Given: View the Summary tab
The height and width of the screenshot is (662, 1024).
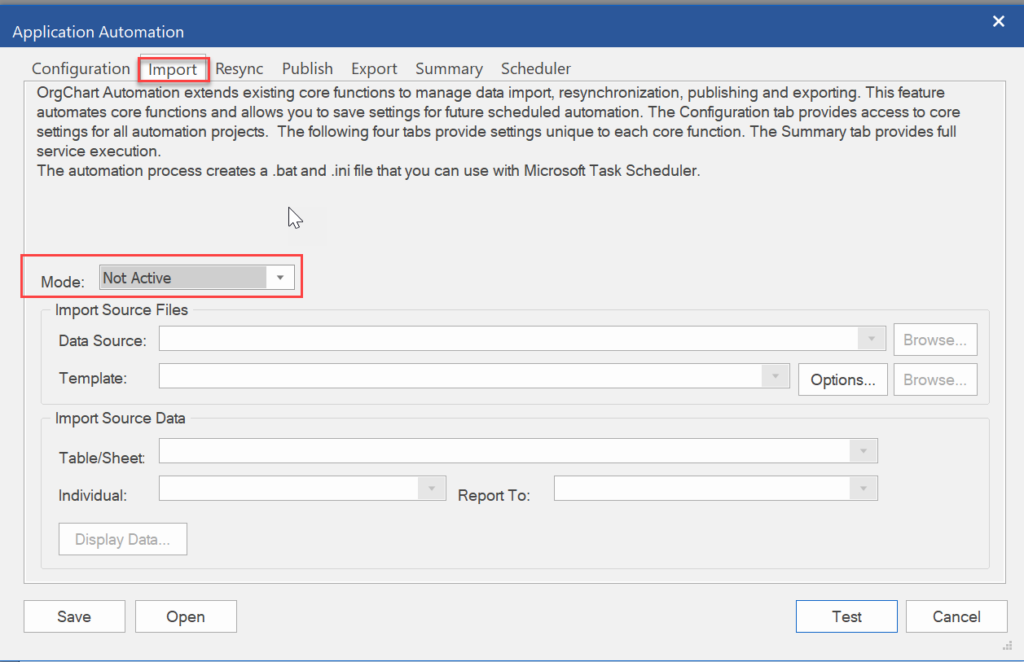Looking at the screenshot, I should point(449,69).
